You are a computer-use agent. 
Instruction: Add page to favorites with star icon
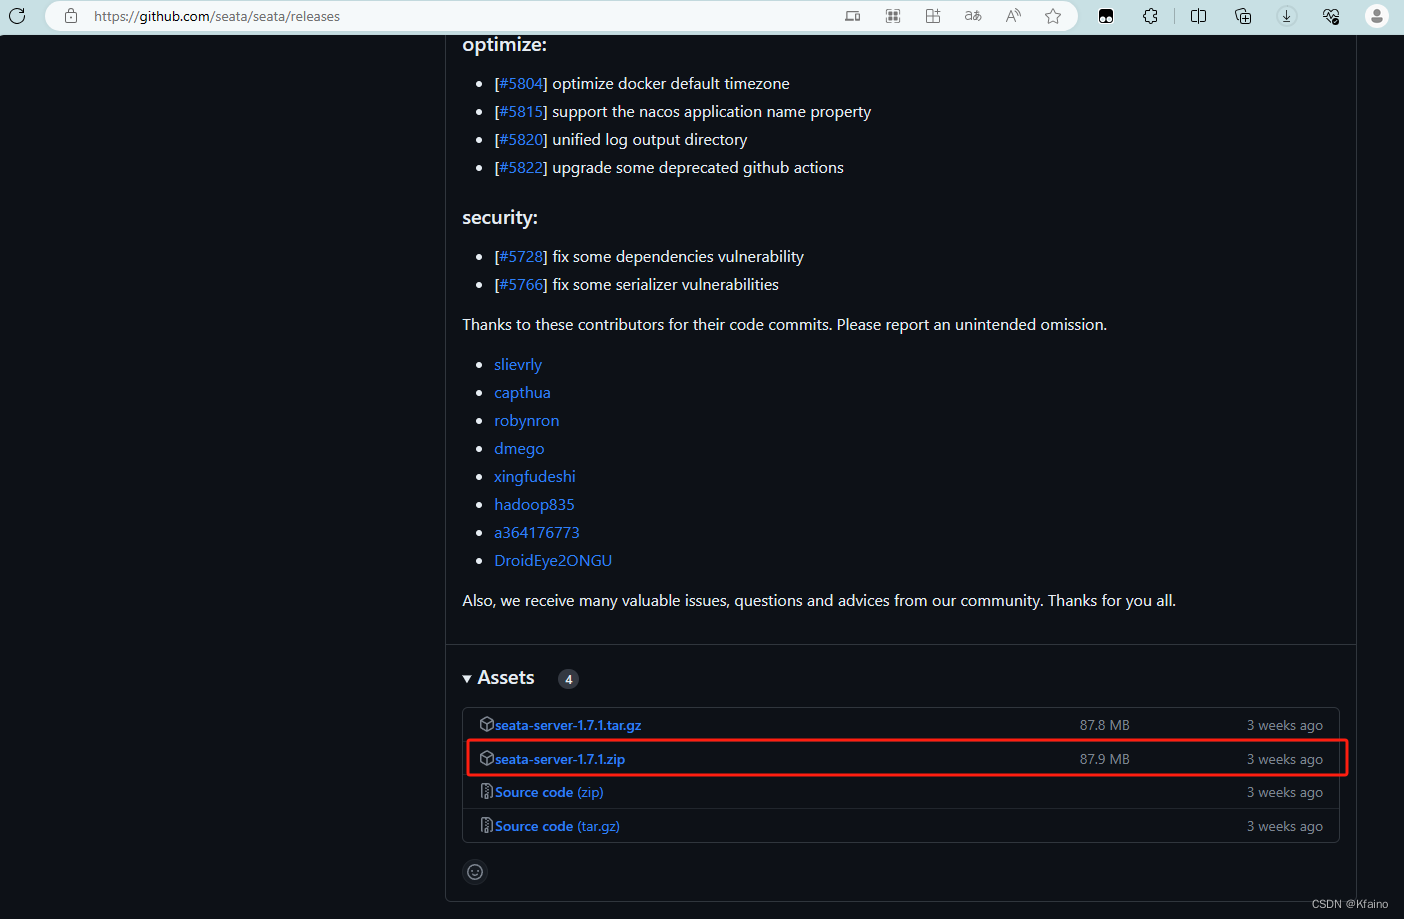(1053, 16)
